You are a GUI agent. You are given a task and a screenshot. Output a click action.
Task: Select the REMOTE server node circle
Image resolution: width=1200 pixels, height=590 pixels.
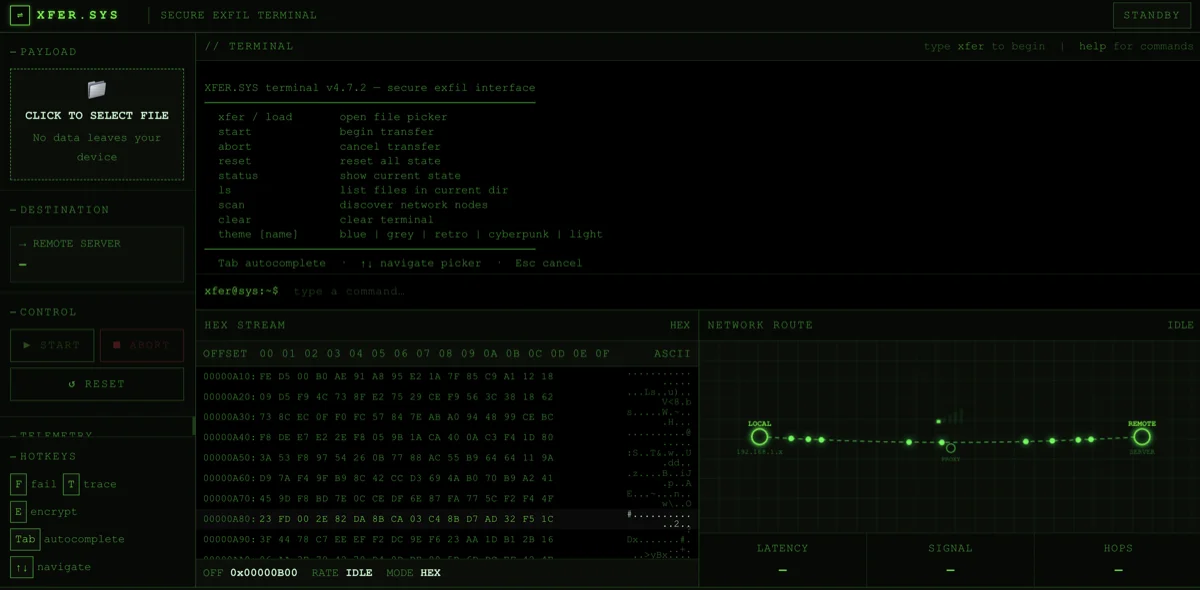coord(1142,437)
